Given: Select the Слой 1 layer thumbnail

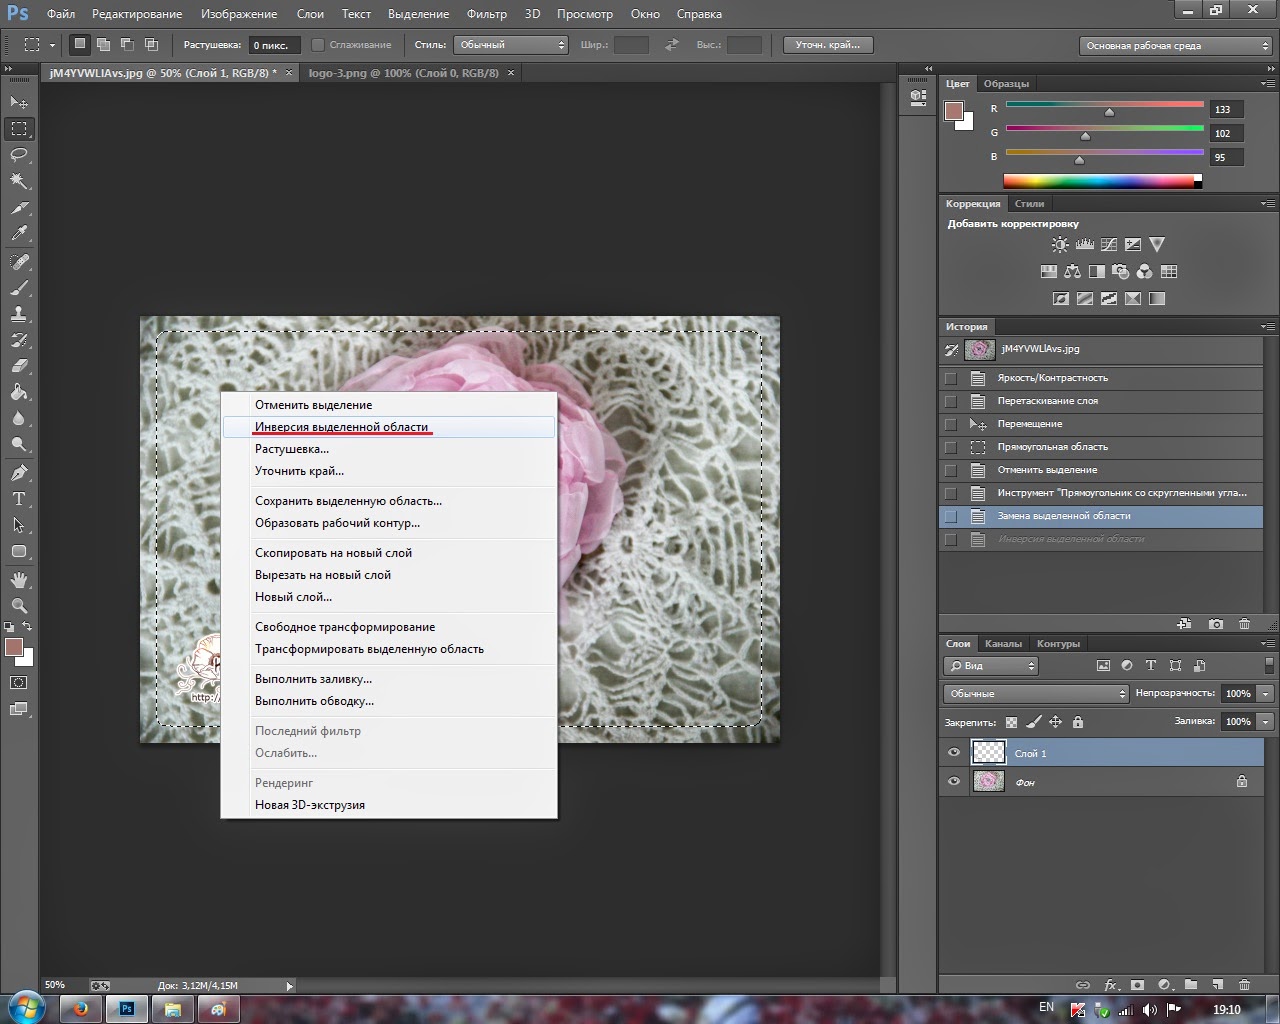Looking at the screenshot, I should [x=989, y=753].
